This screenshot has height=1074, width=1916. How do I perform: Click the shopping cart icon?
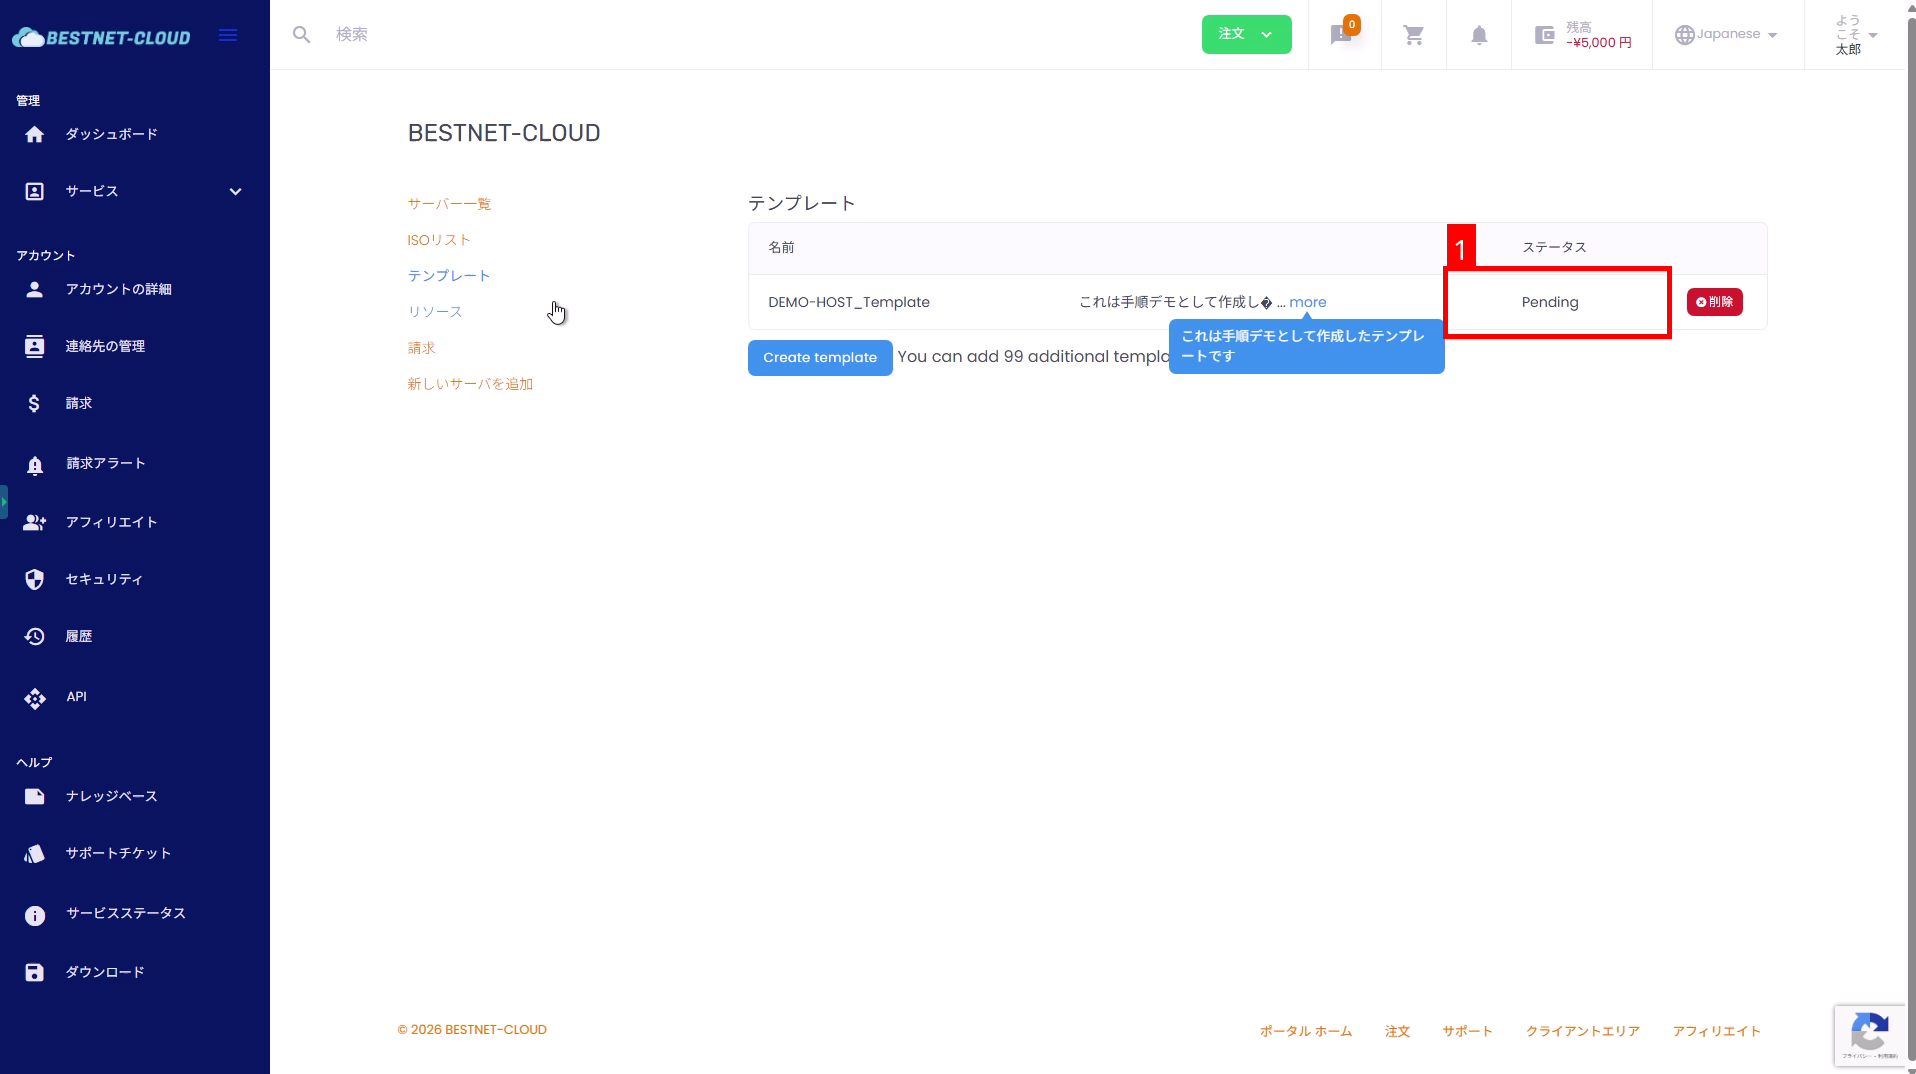point(1413,35)
